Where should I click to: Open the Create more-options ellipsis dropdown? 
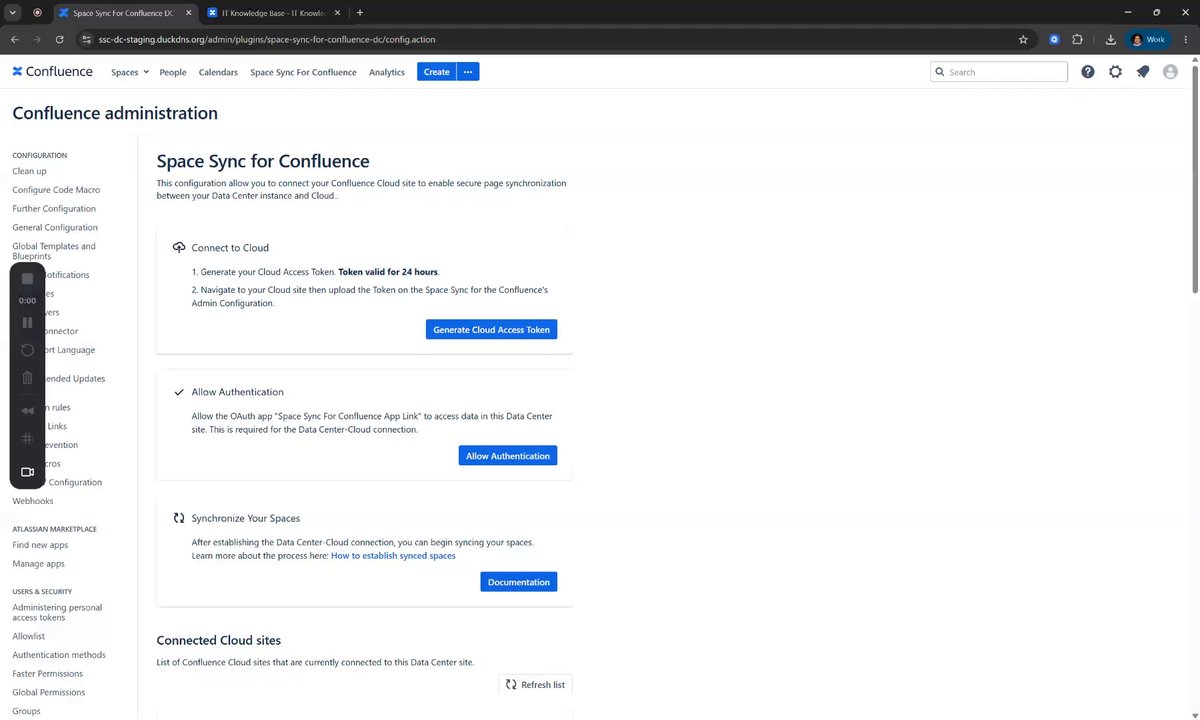click(x=468, y=72)
